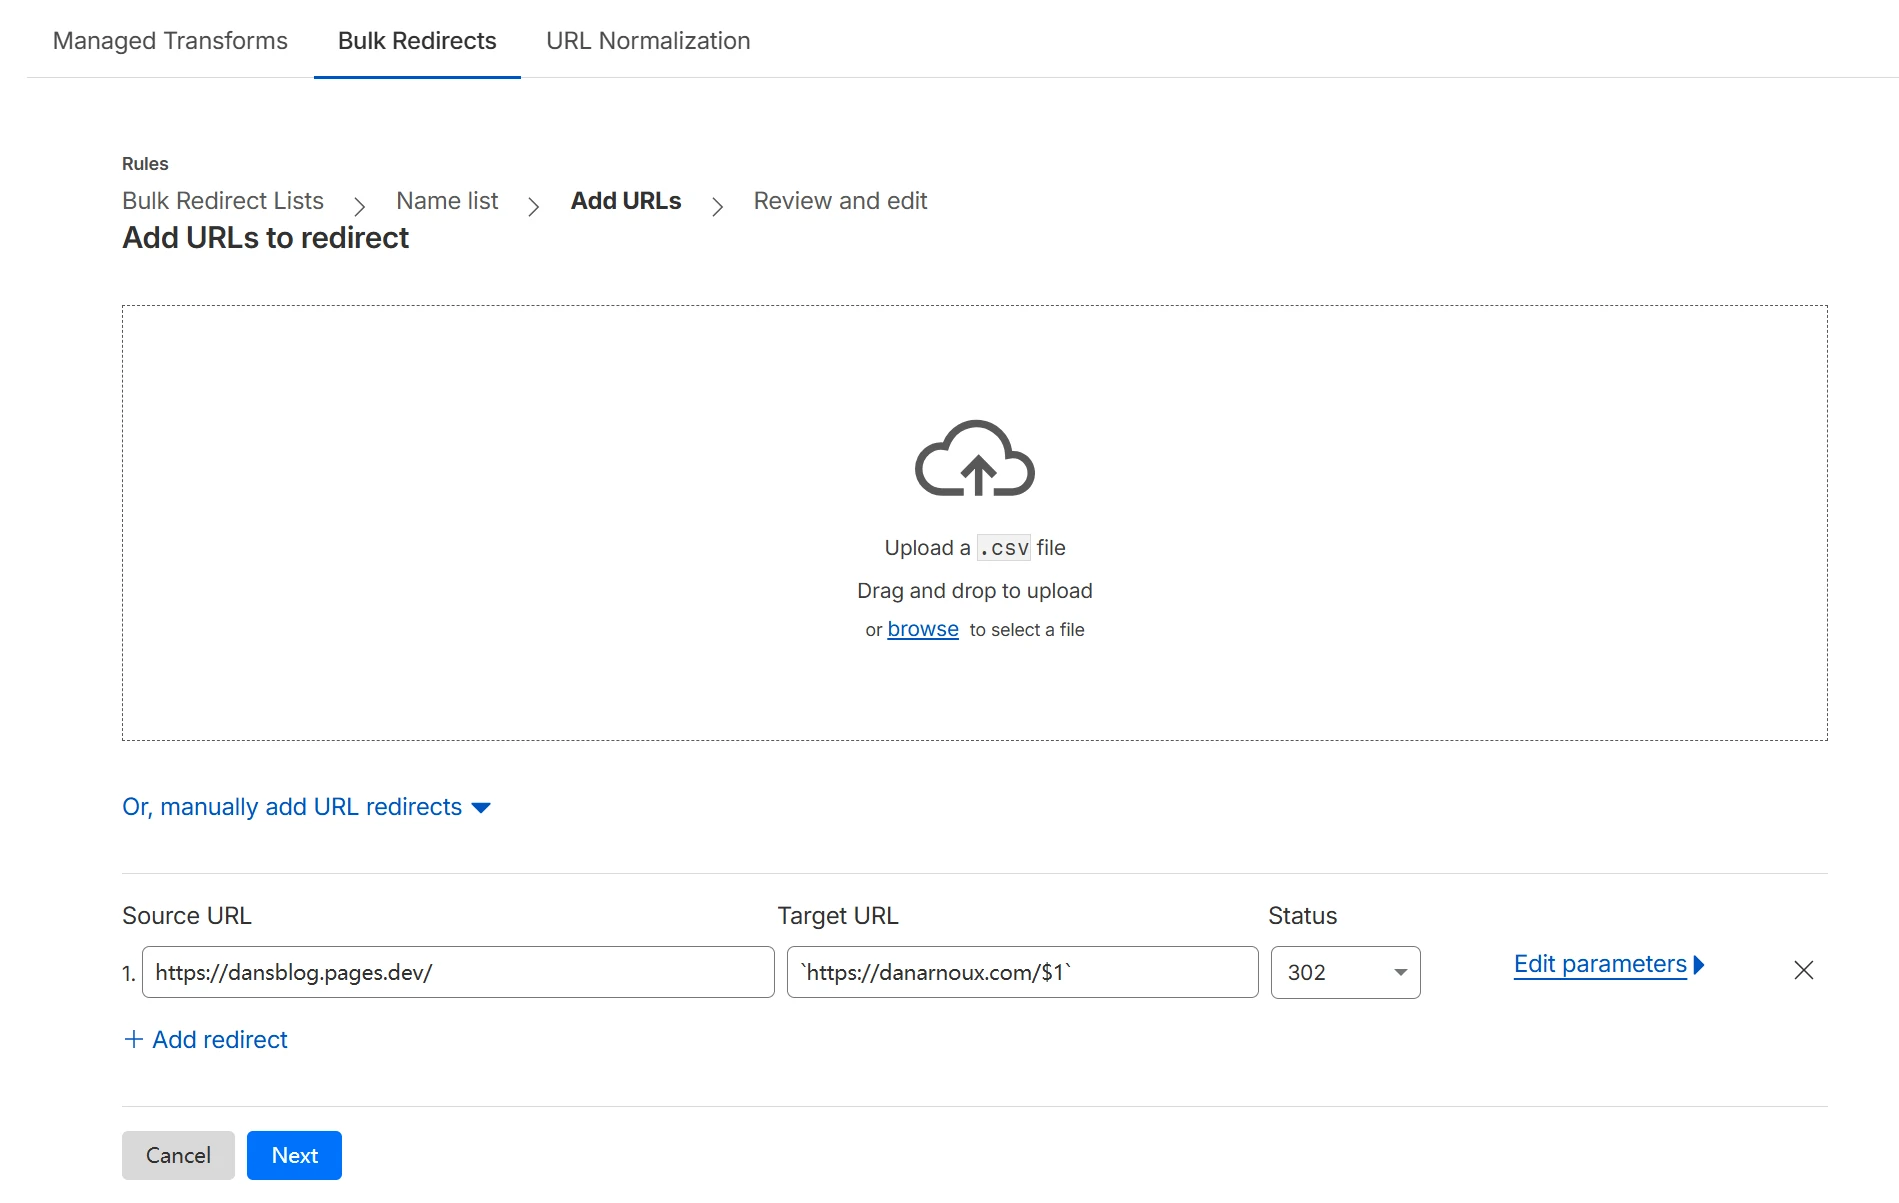Collapse the manually add URL redirects section

[x=306, y=807]
